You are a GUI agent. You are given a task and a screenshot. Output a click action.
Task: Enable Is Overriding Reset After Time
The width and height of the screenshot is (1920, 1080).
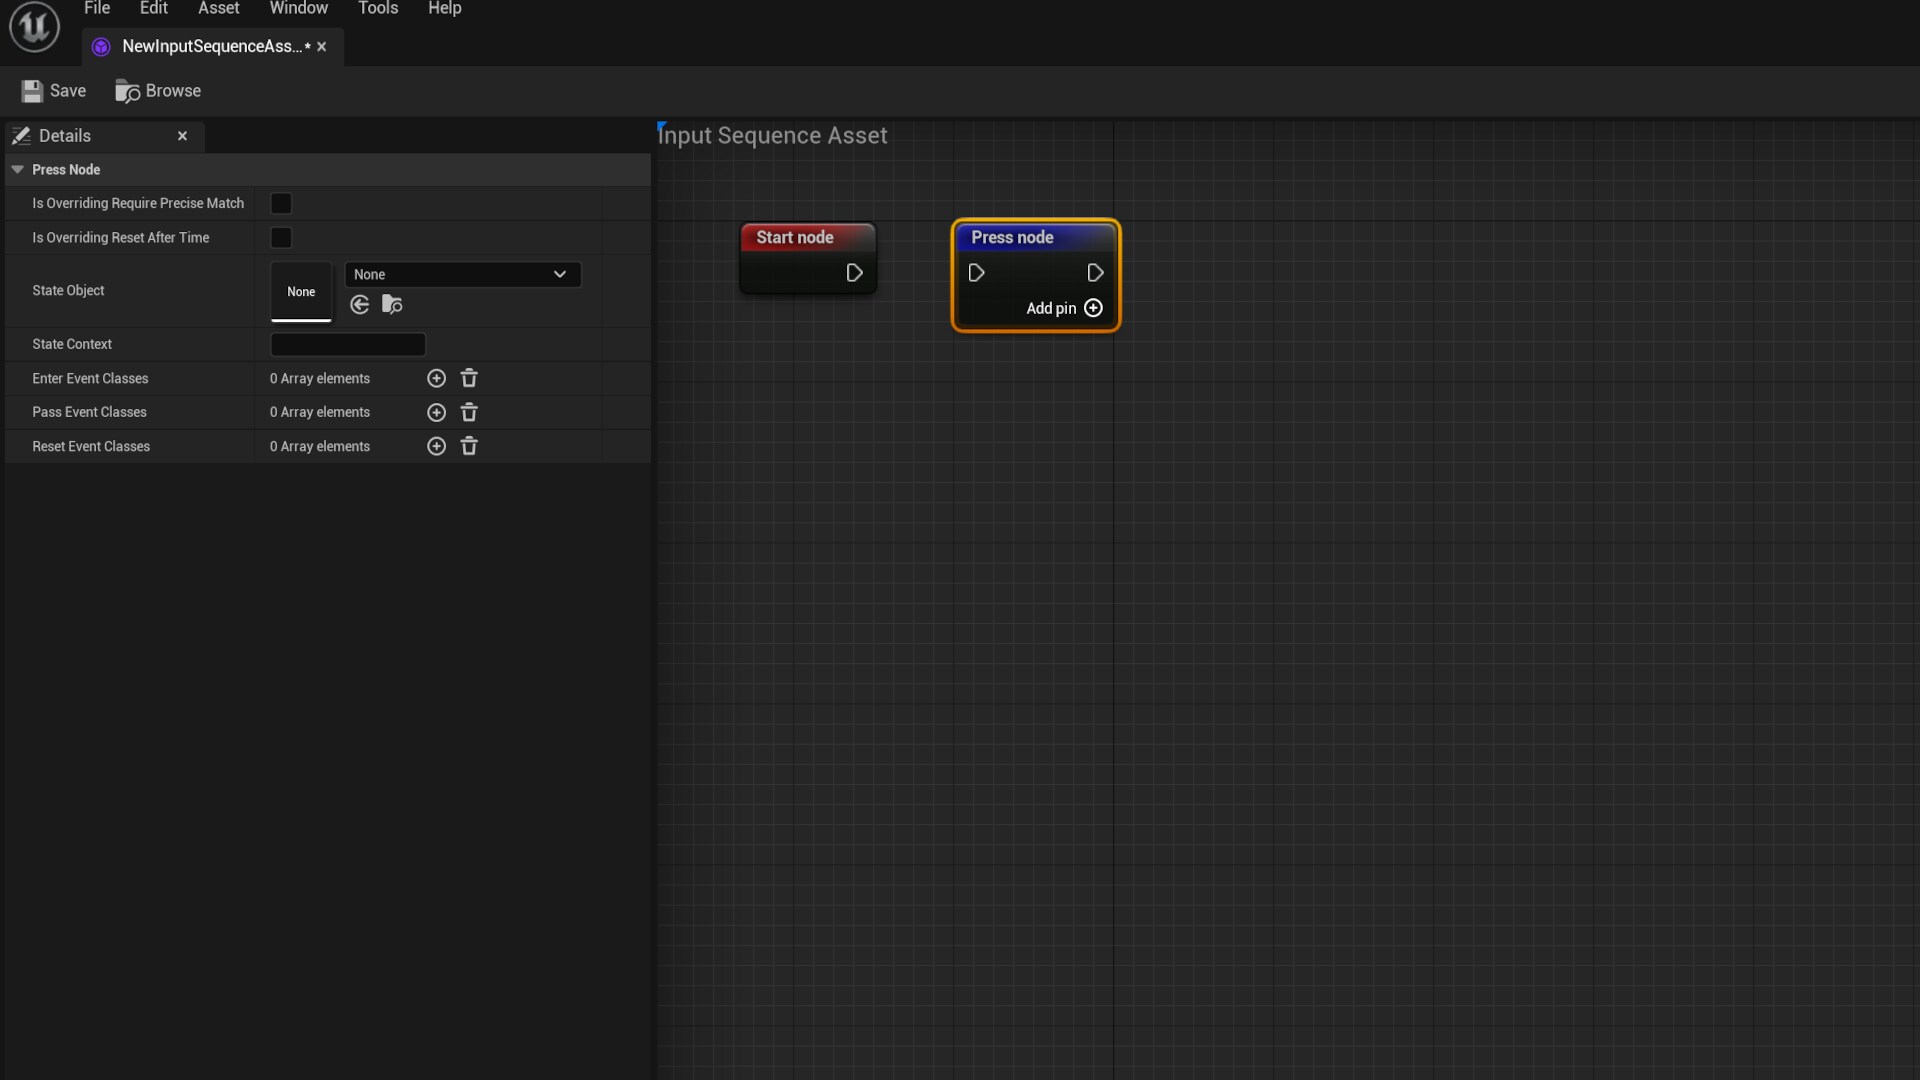[x=280, y=238]
